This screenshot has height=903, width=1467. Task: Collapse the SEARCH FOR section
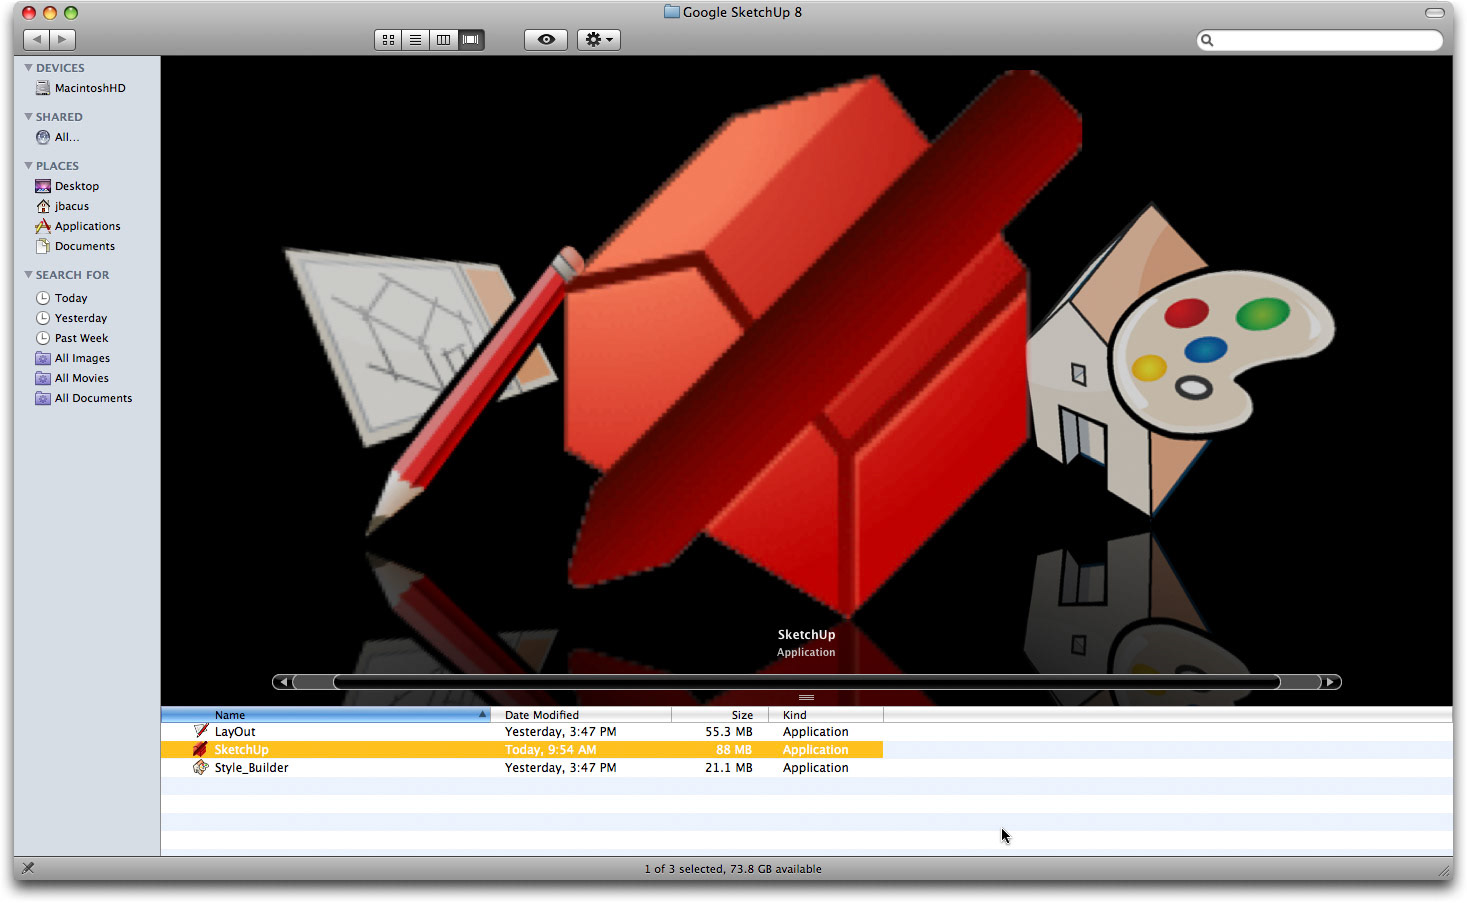tap(28, 275)
